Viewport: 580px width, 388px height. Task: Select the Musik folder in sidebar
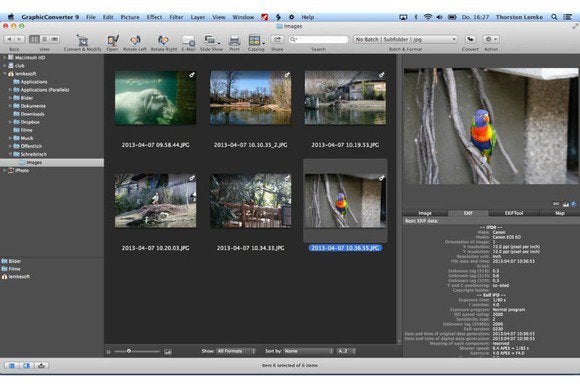coord(27,138)
